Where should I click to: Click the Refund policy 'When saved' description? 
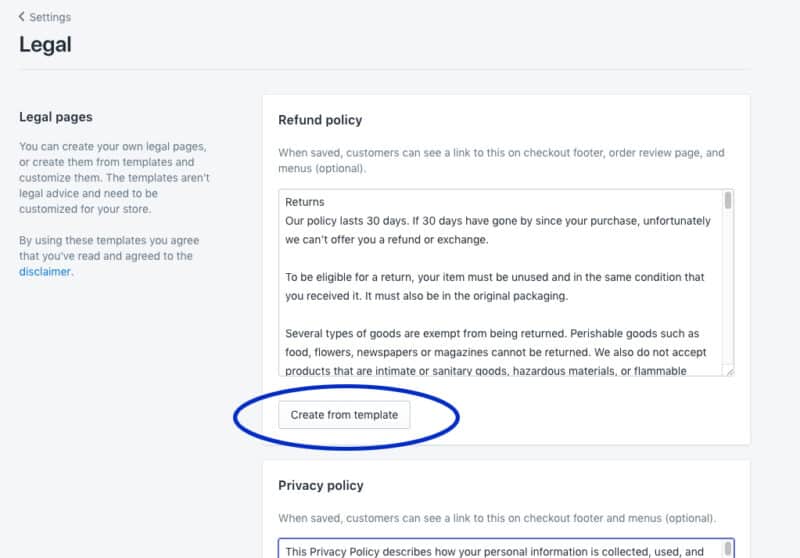(501, 160)
